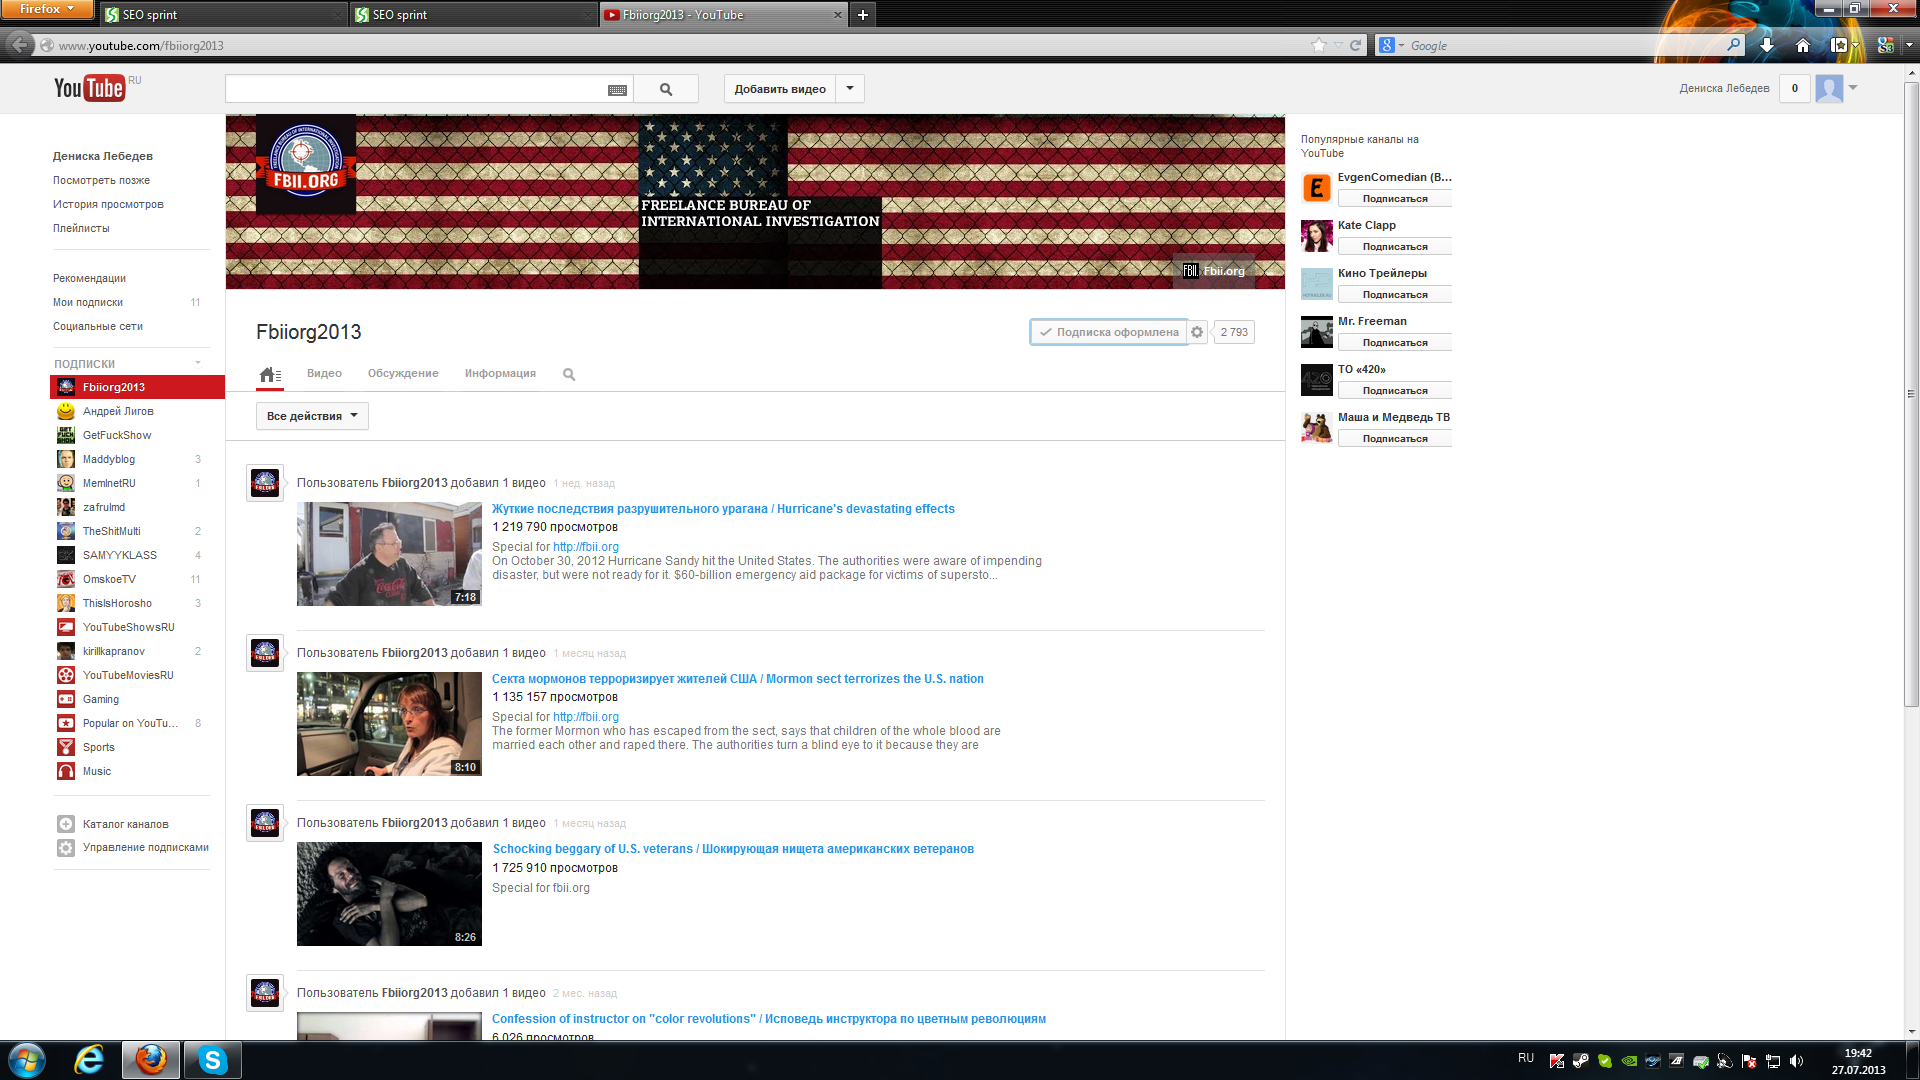Click the Internet Explorer taskbar icon
1920x1080 pixels.
pyautogui.click(x=89, y=1060)
